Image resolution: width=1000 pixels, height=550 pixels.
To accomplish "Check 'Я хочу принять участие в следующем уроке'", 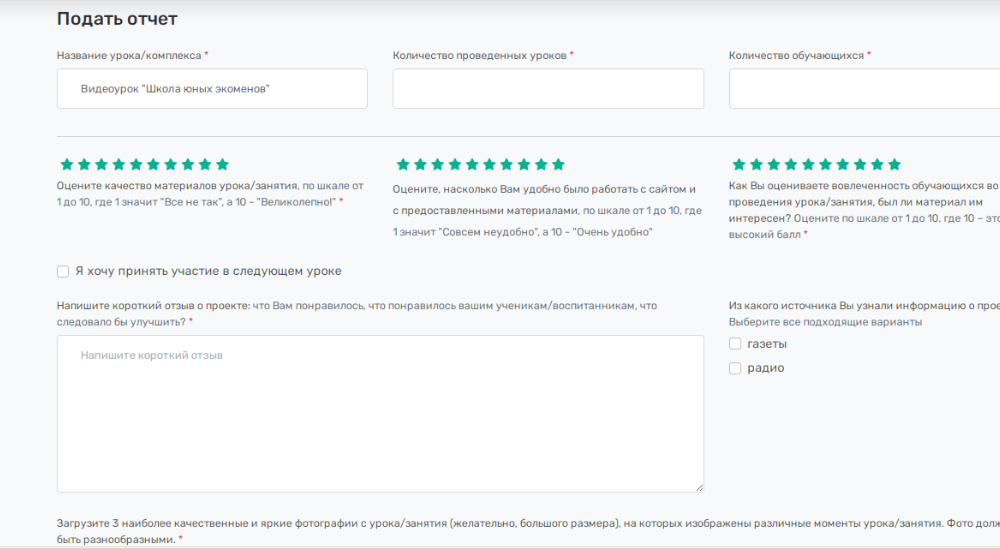I will 63,271.
